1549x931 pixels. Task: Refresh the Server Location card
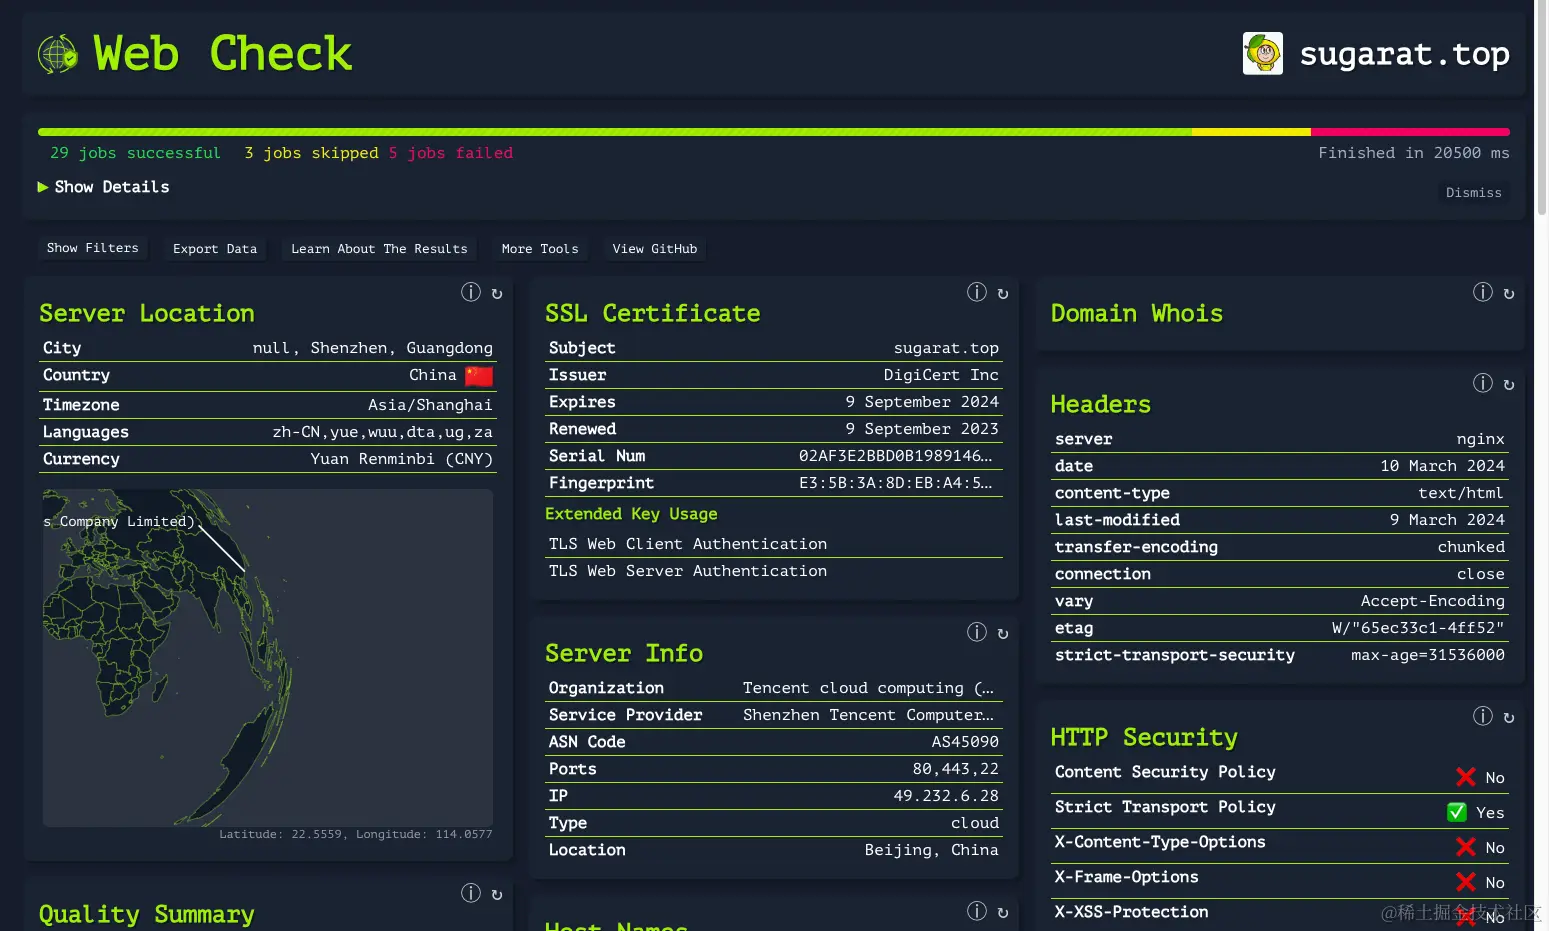tap(497, 294)
